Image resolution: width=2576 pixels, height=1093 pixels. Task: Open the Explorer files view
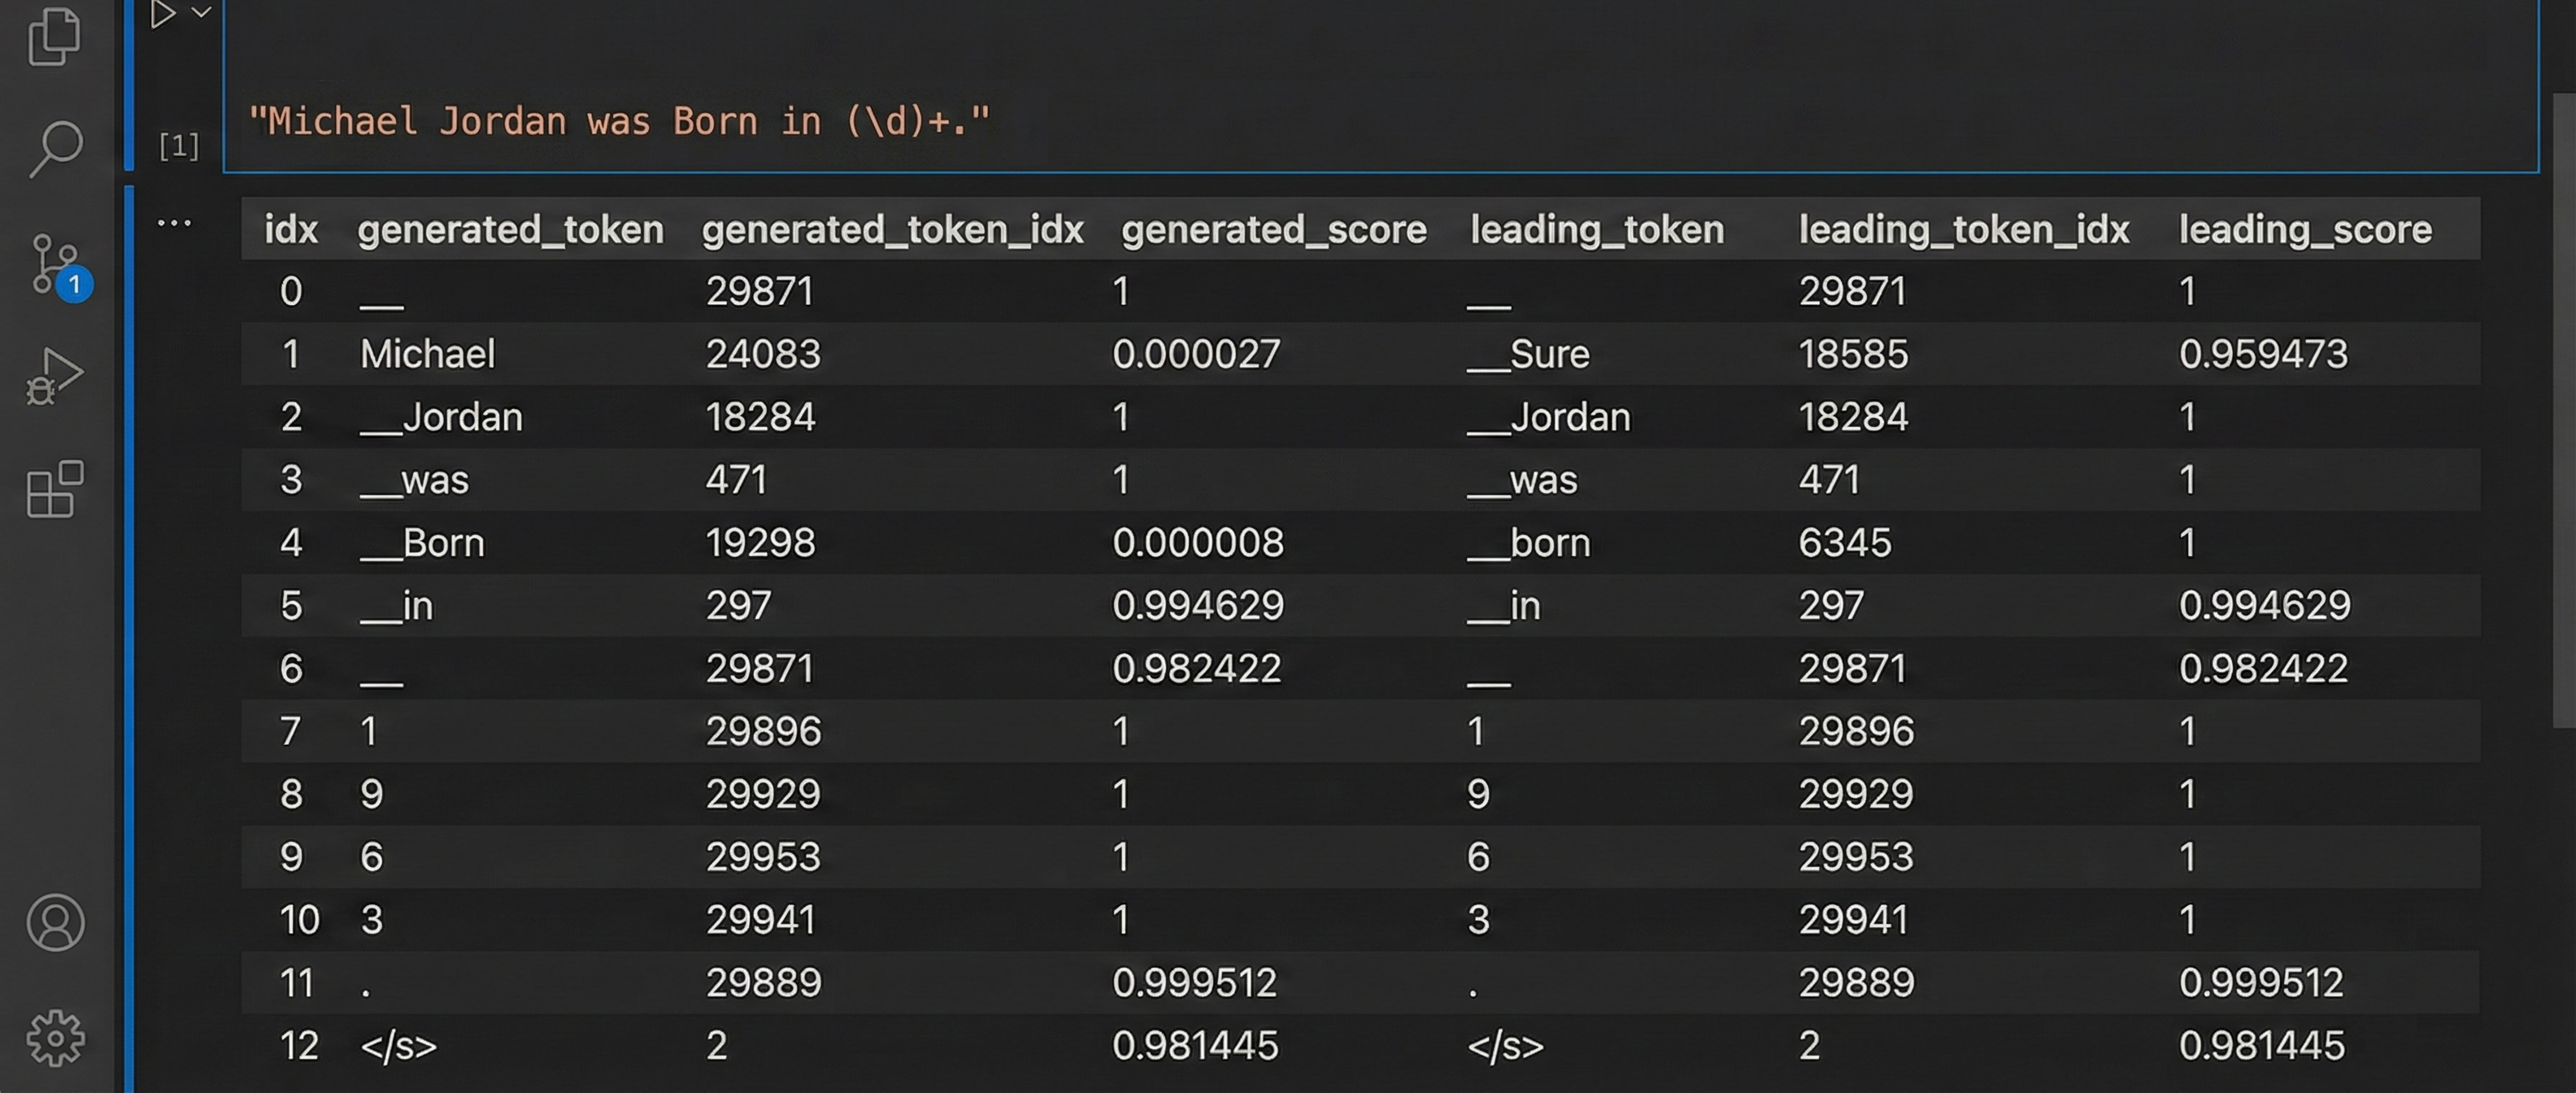tap(55, 37)
